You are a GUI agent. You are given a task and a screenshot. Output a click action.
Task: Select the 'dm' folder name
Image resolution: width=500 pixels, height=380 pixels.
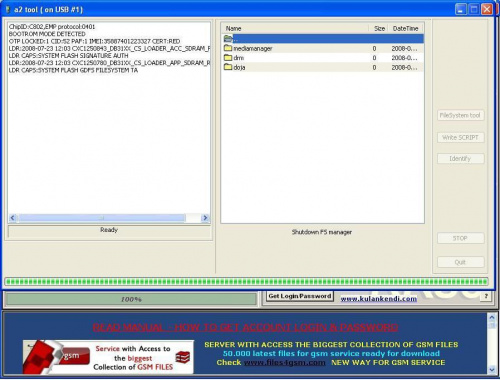(238, 58)
